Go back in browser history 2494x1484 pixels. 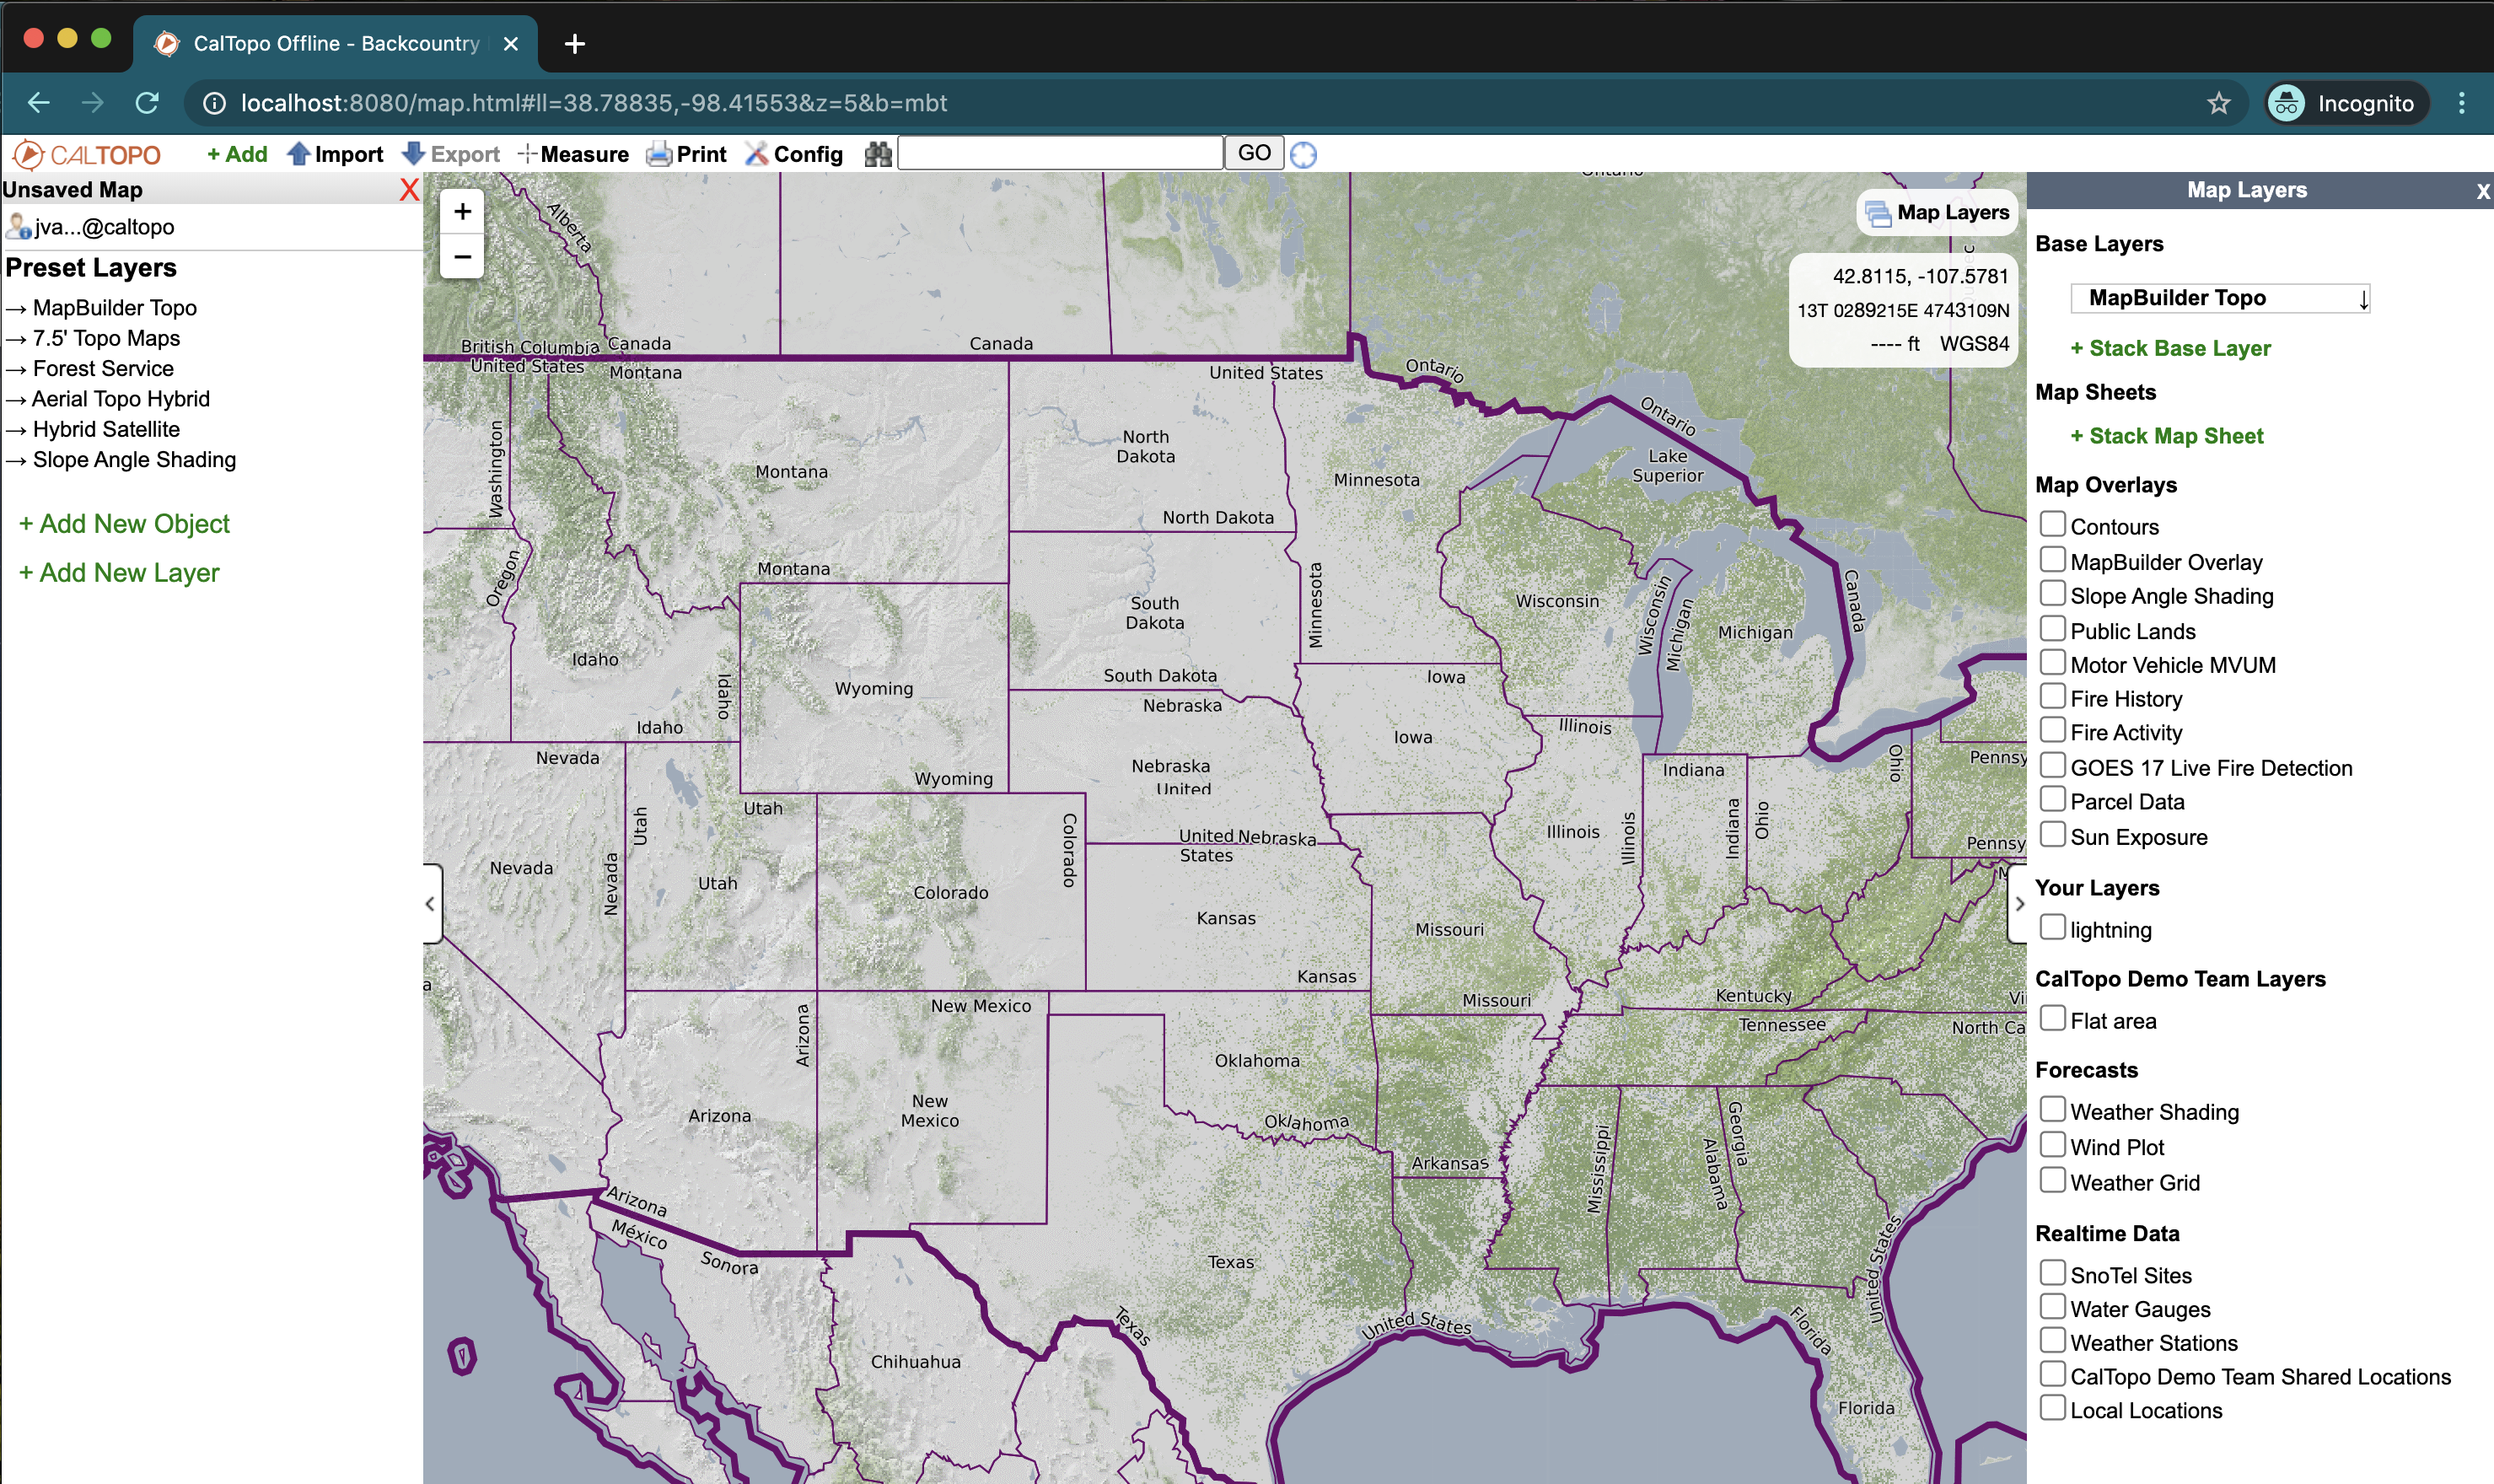point(39,103)
